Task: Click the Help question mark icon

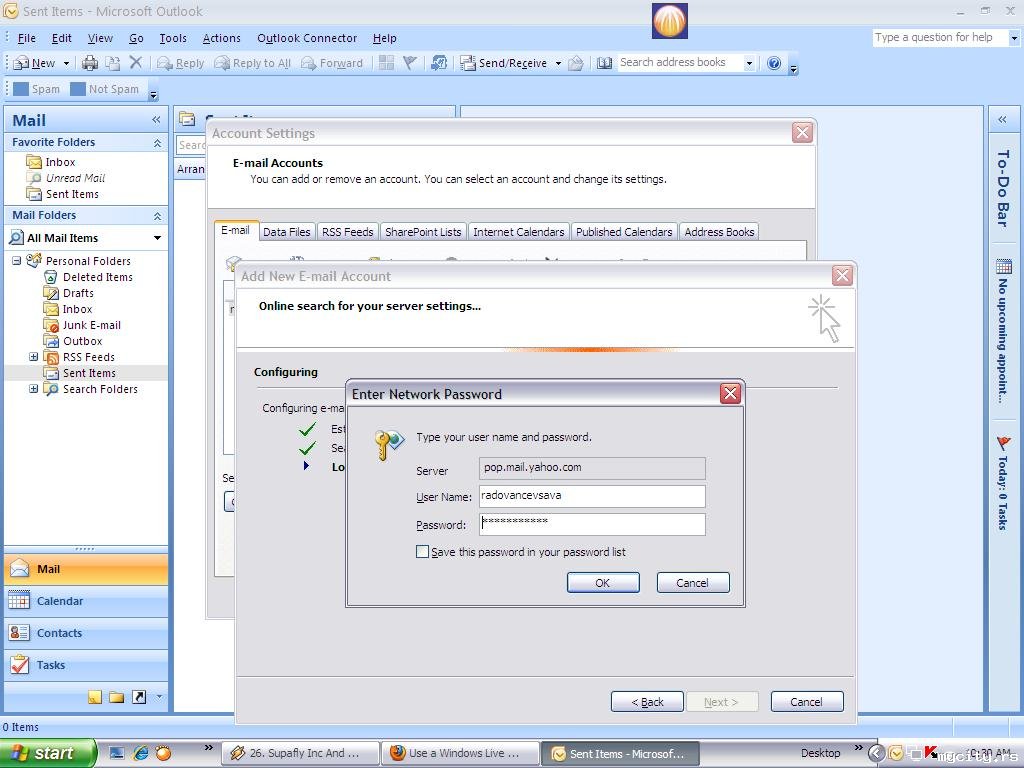Action: point(774,63)
